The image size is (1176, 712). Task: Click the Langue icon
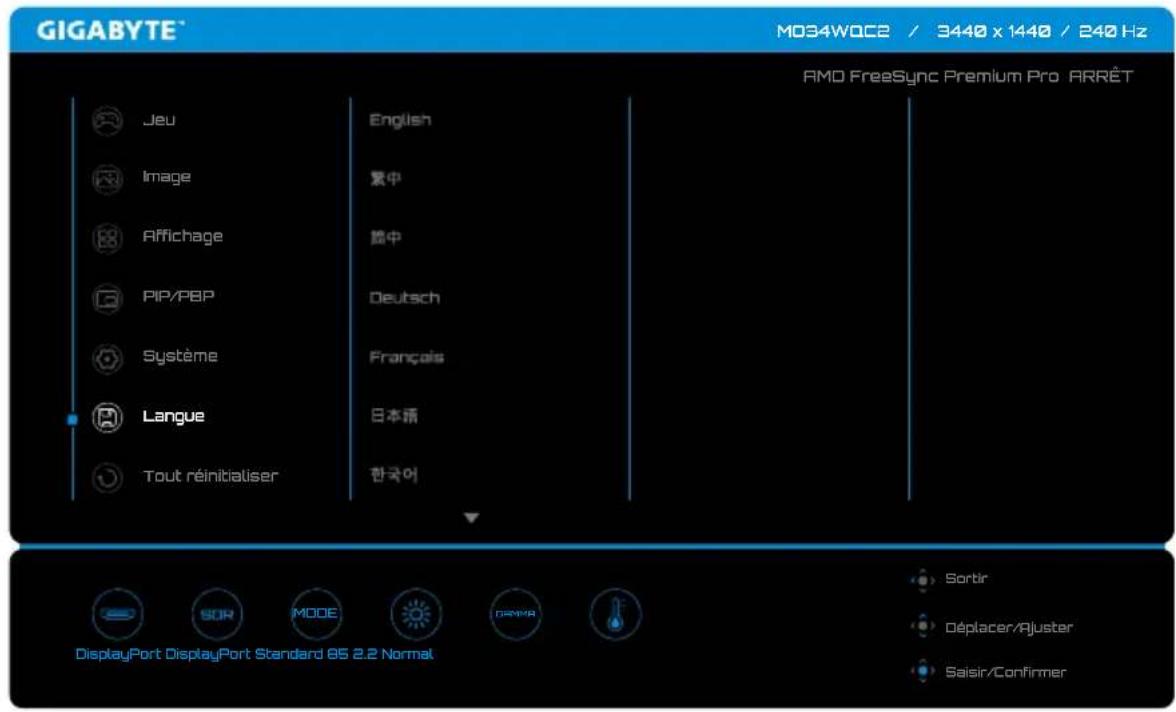click(107, 417)
